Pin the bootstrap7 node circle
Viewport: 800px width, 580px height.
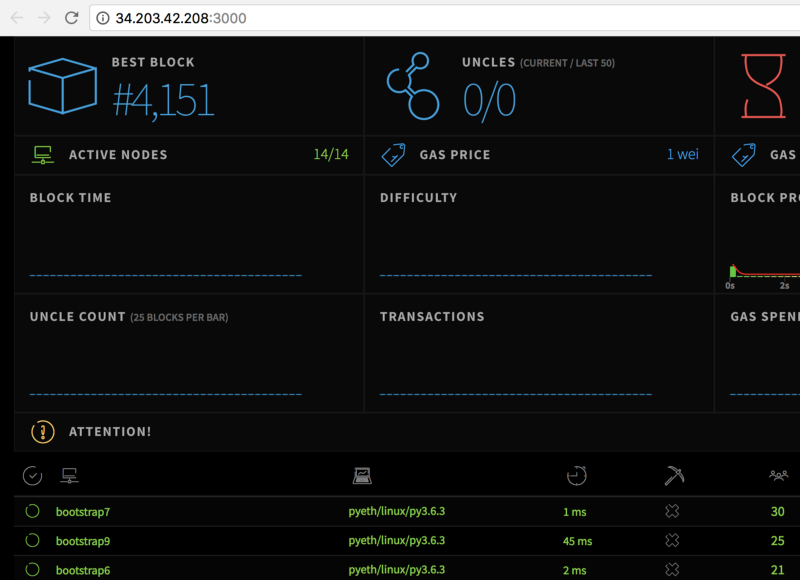click(x=32, y=511)
